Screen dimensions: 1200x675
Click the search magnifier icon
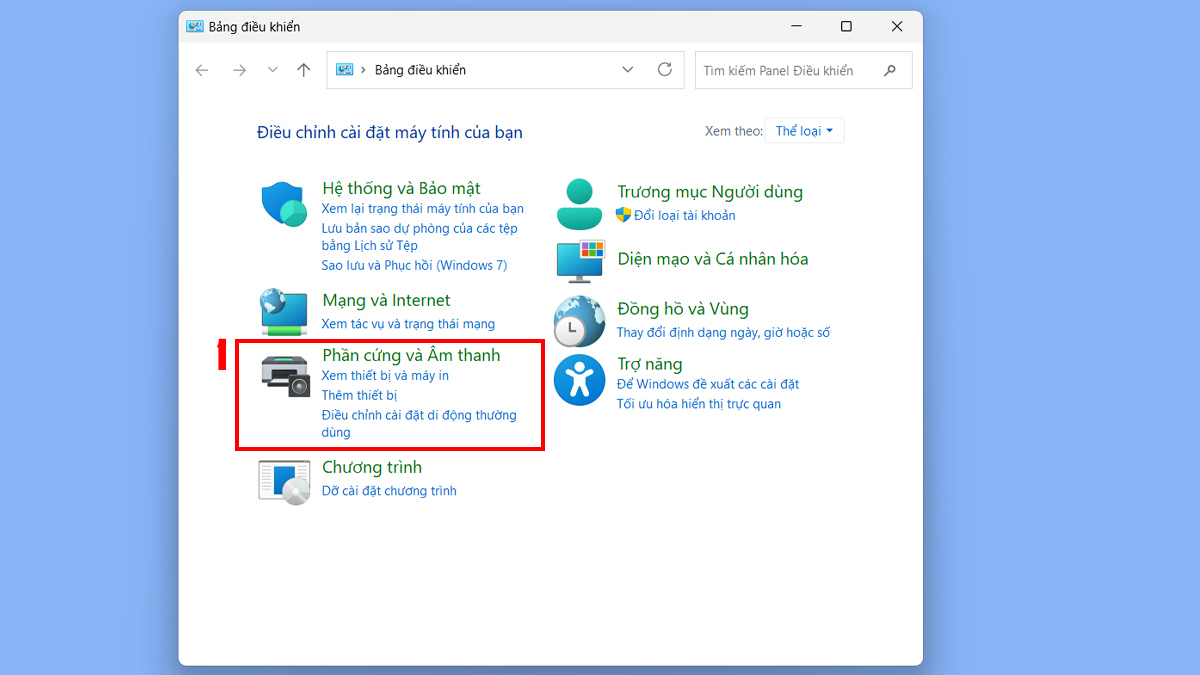pyautogui.click(x=890, y=71)
